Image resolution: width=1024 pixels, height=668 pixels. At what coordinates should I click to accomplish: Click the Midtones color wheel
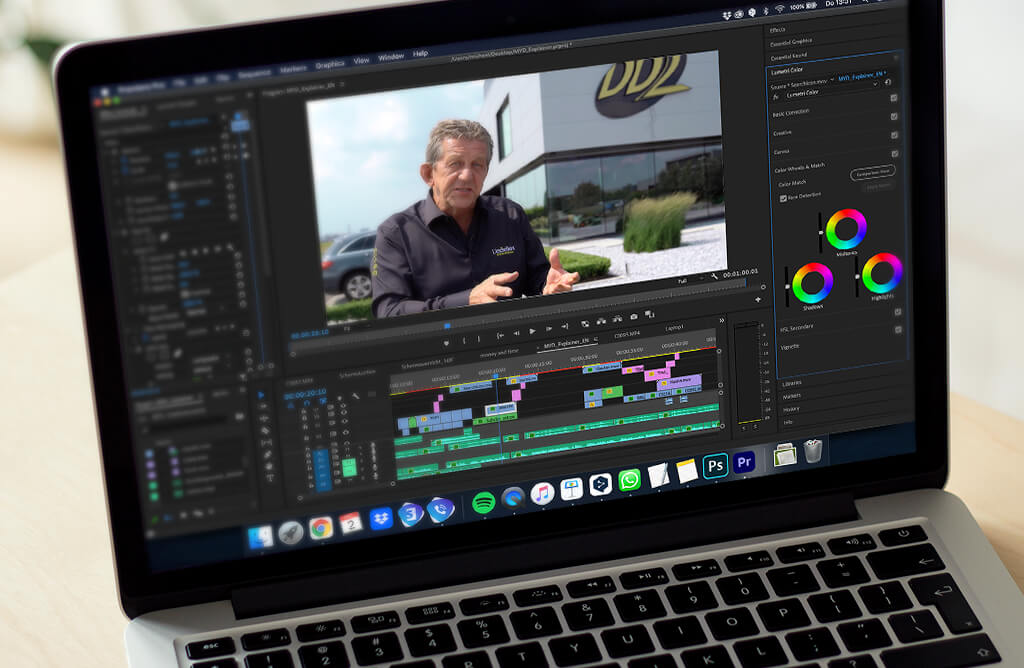pyautogui.click(x=846, y=229)
